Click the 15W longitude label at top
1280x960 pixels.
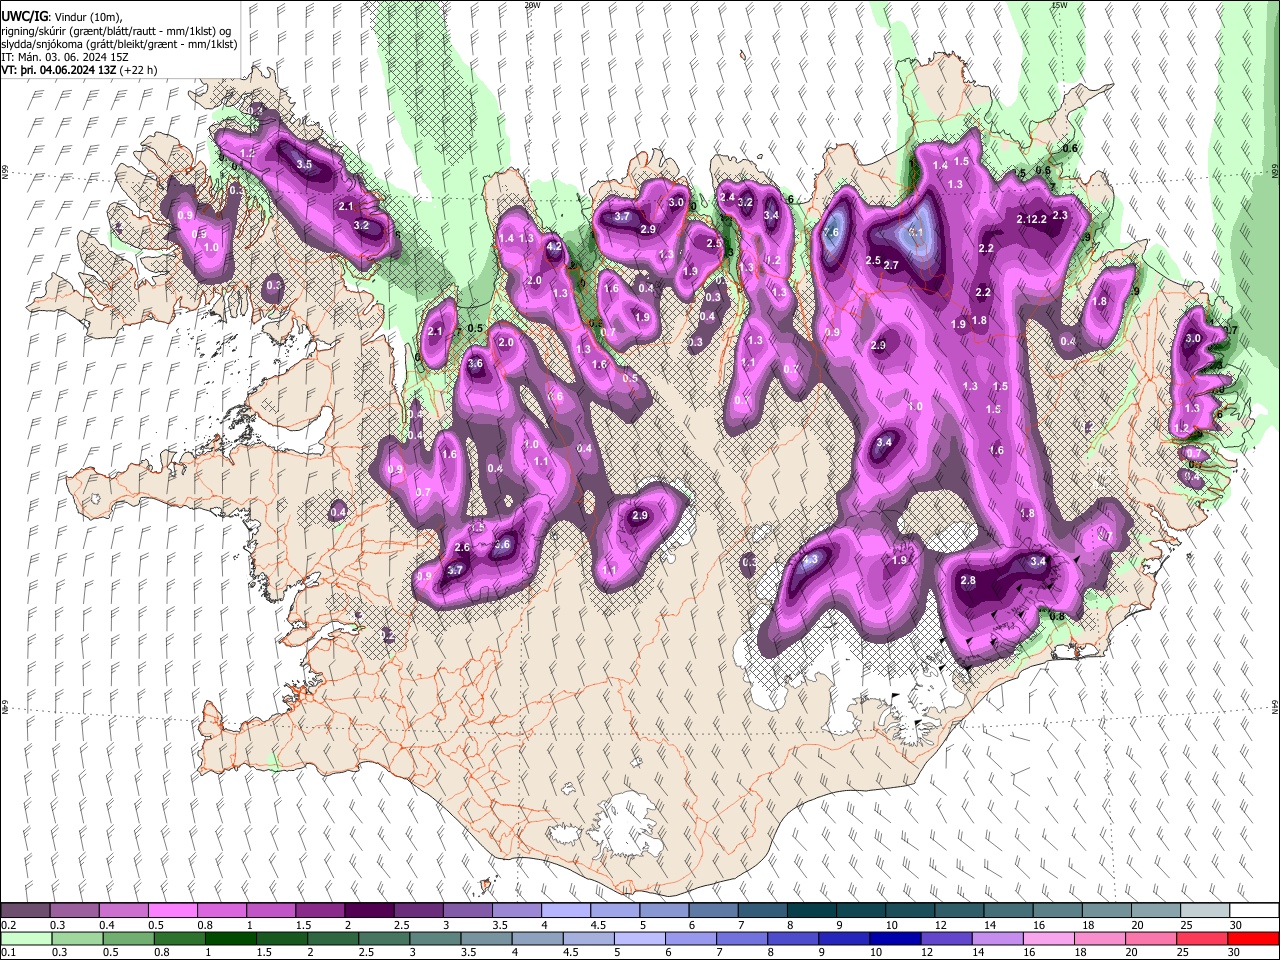pos(1059,5)
